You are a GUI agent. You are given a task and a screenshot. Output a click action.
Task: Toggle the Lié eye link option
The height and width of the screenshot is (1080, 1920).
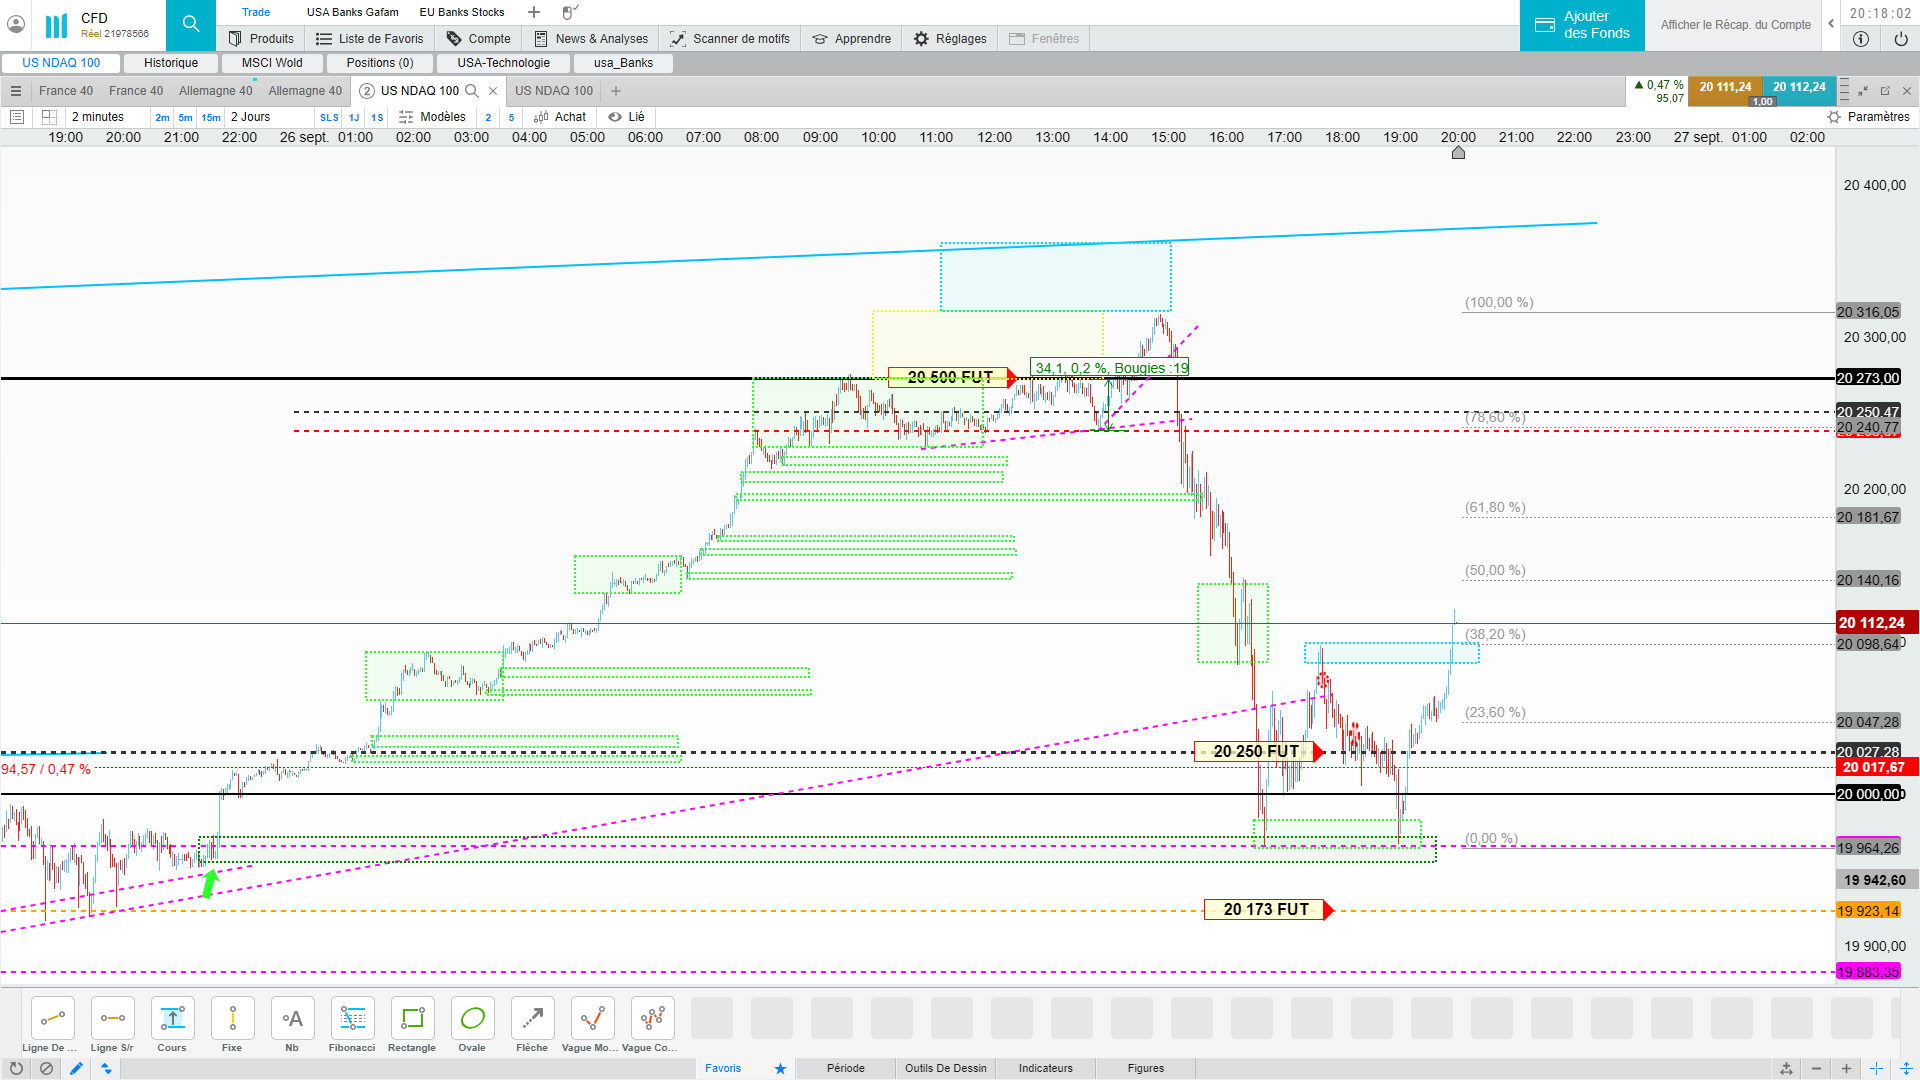point(627,117)
